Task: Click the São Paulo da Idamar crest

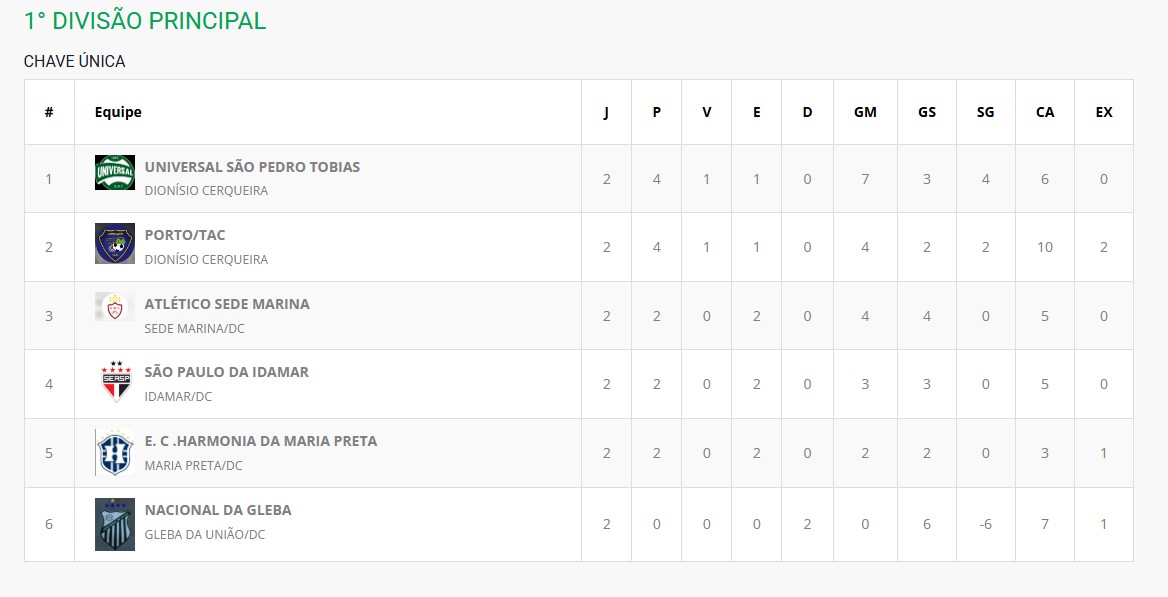Action: 114,381
